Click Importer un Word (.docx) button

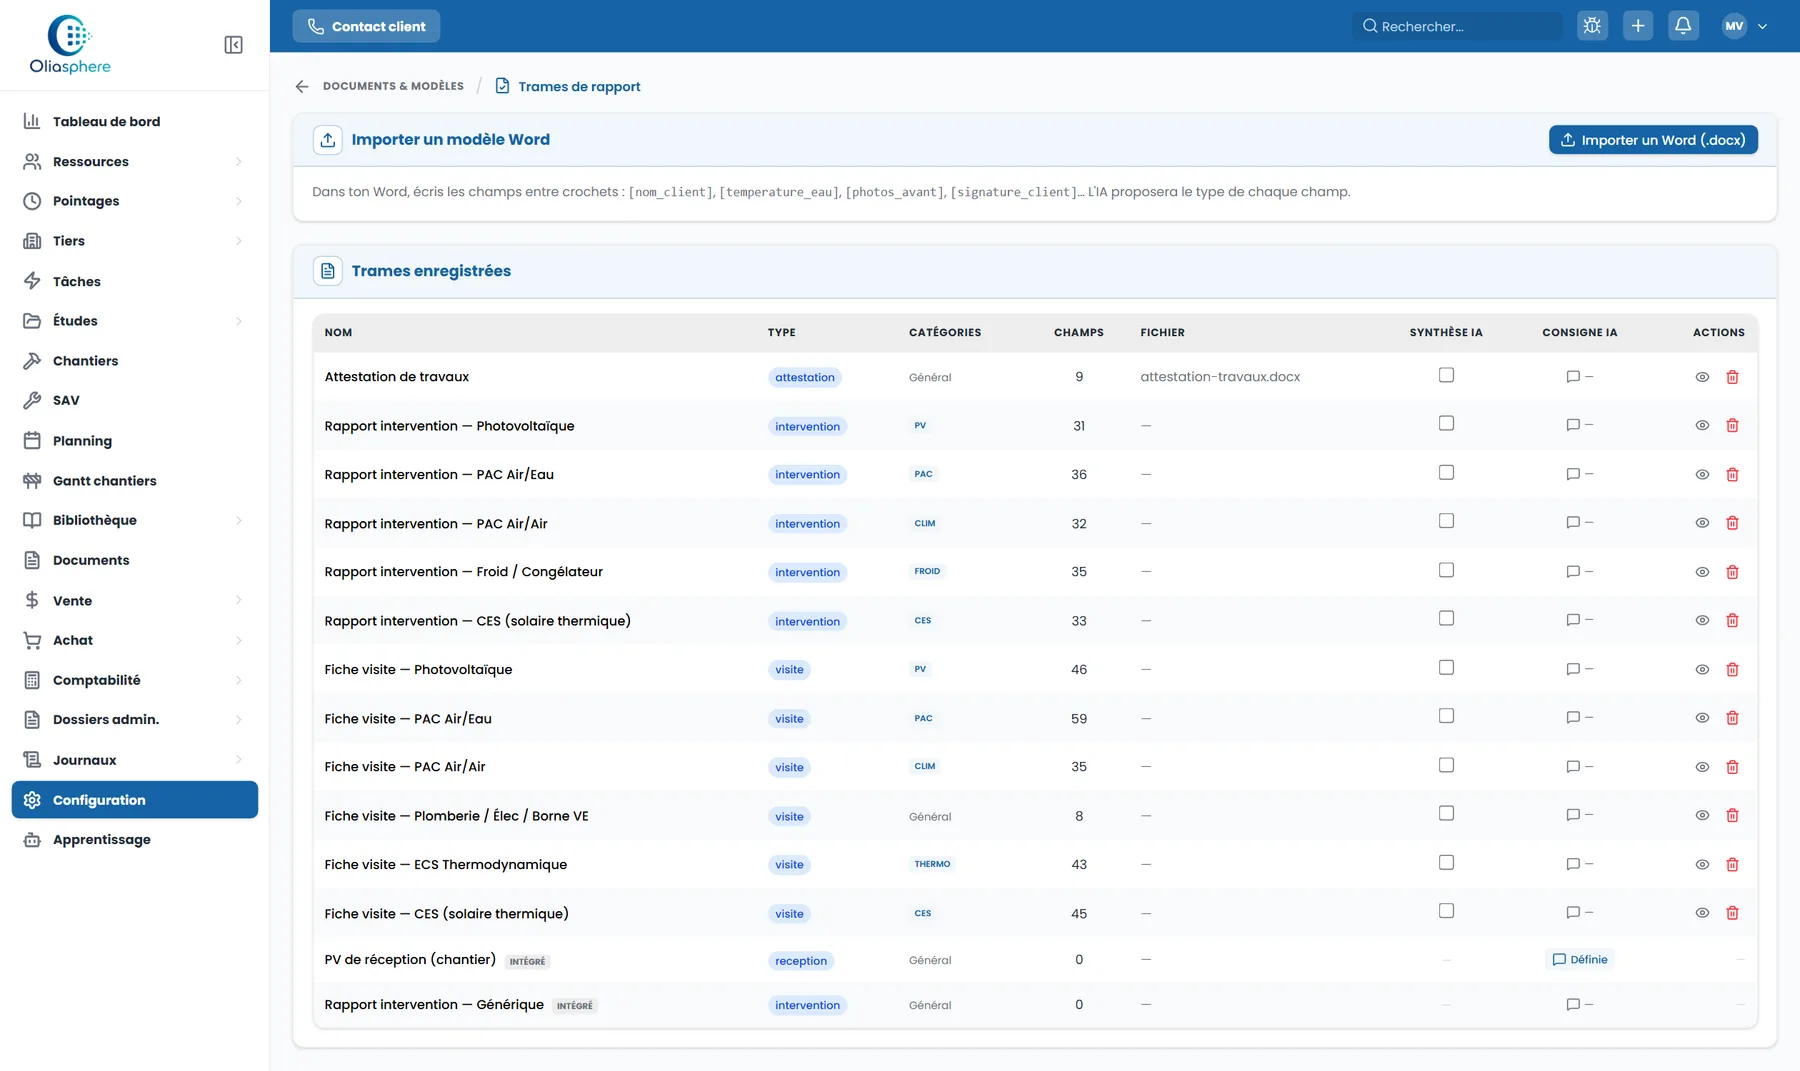(x=1653, y=140)
